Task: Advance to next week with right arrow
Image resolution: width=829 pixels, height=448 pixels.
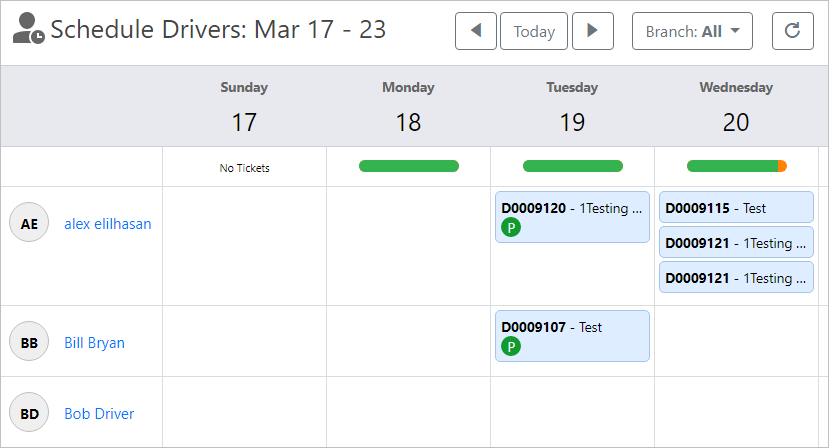Action: [x=592, y=31]
